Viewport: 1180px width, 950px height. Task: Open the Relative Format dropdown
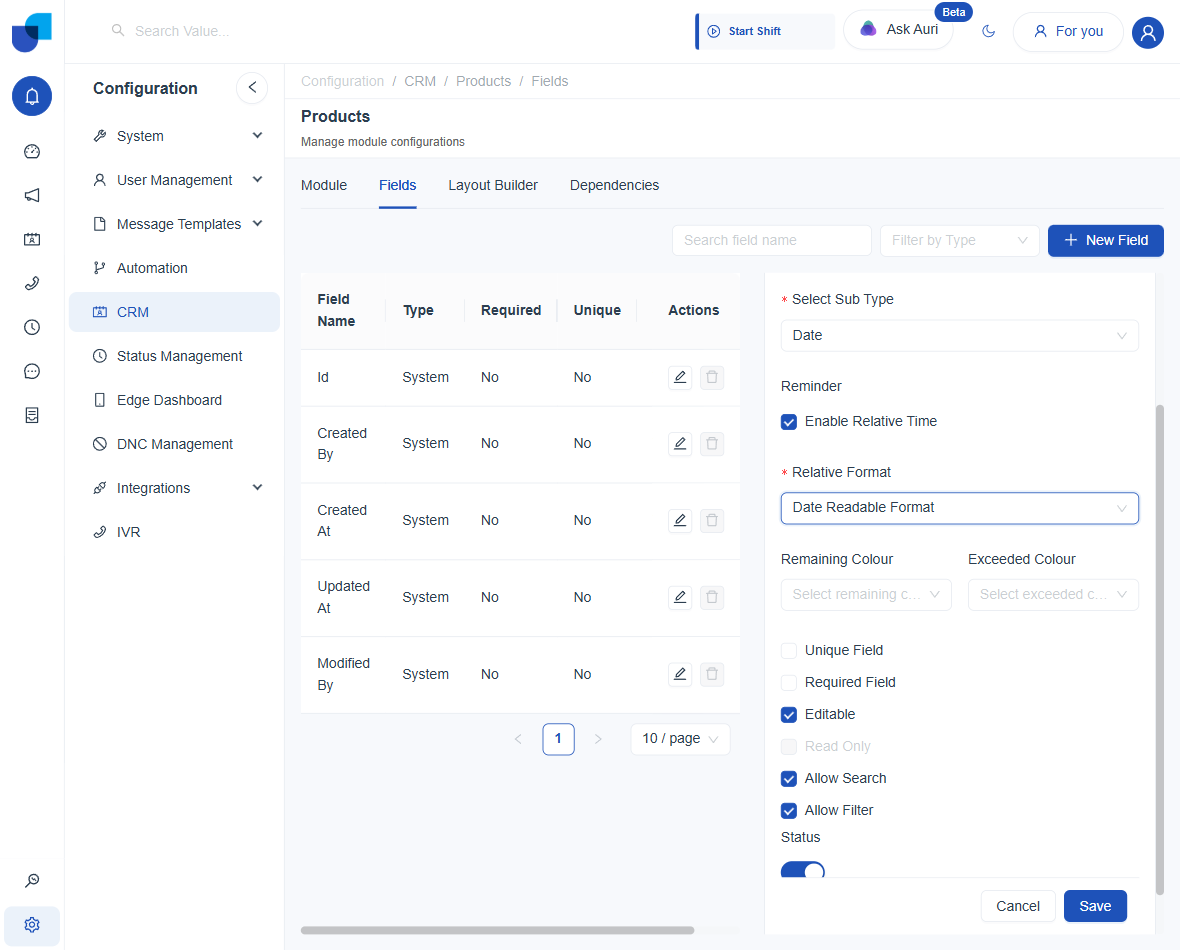[x=960, y=508]
